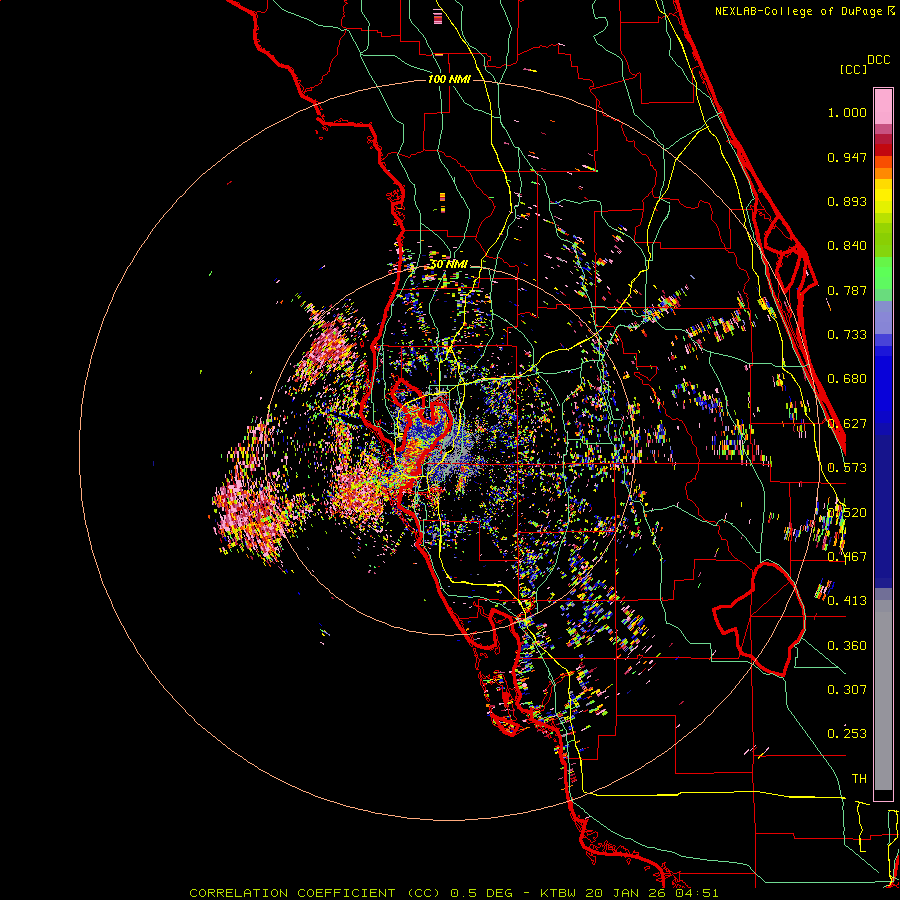Select the 0.307 legend value
This screenshot has width=900, height=900.
click(x=847, y=690)
